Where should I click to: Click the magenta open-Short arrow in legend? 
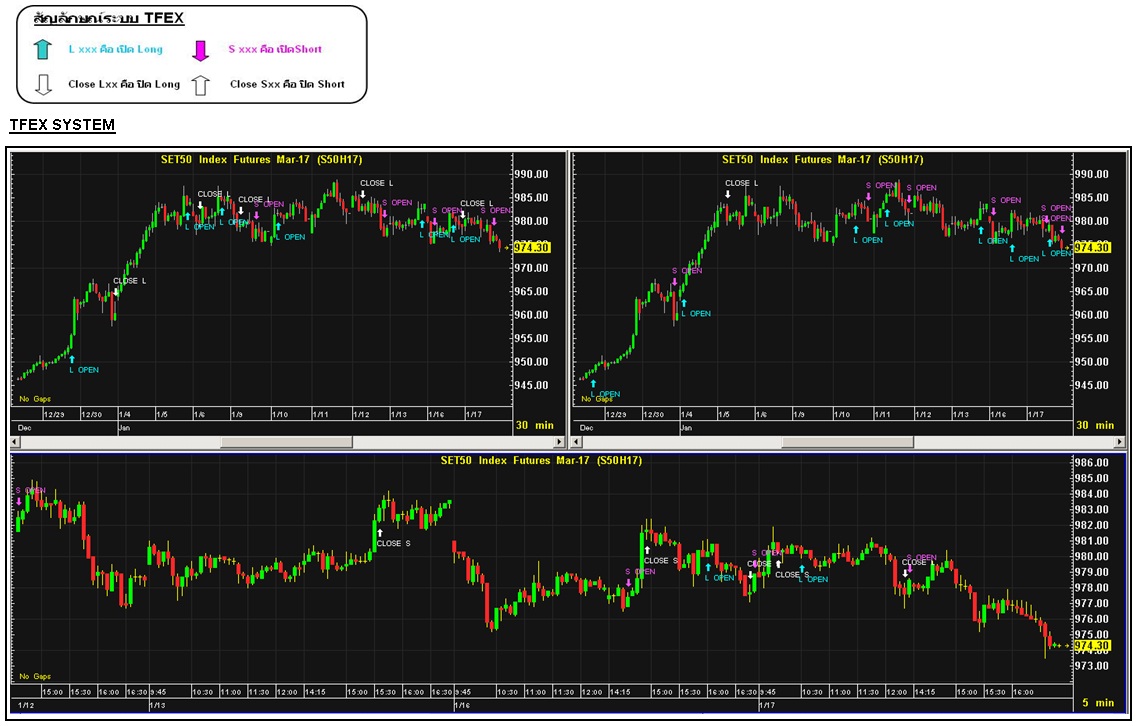201,50
